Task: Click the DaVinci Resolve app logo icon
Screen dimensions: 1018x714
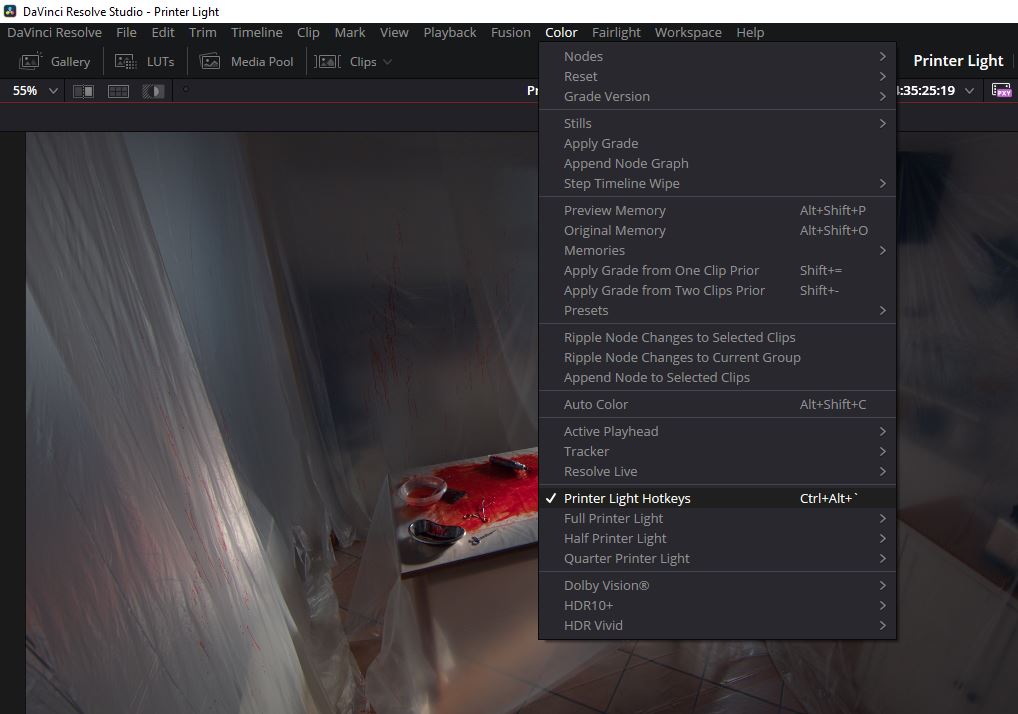Action: click(10, 11)
